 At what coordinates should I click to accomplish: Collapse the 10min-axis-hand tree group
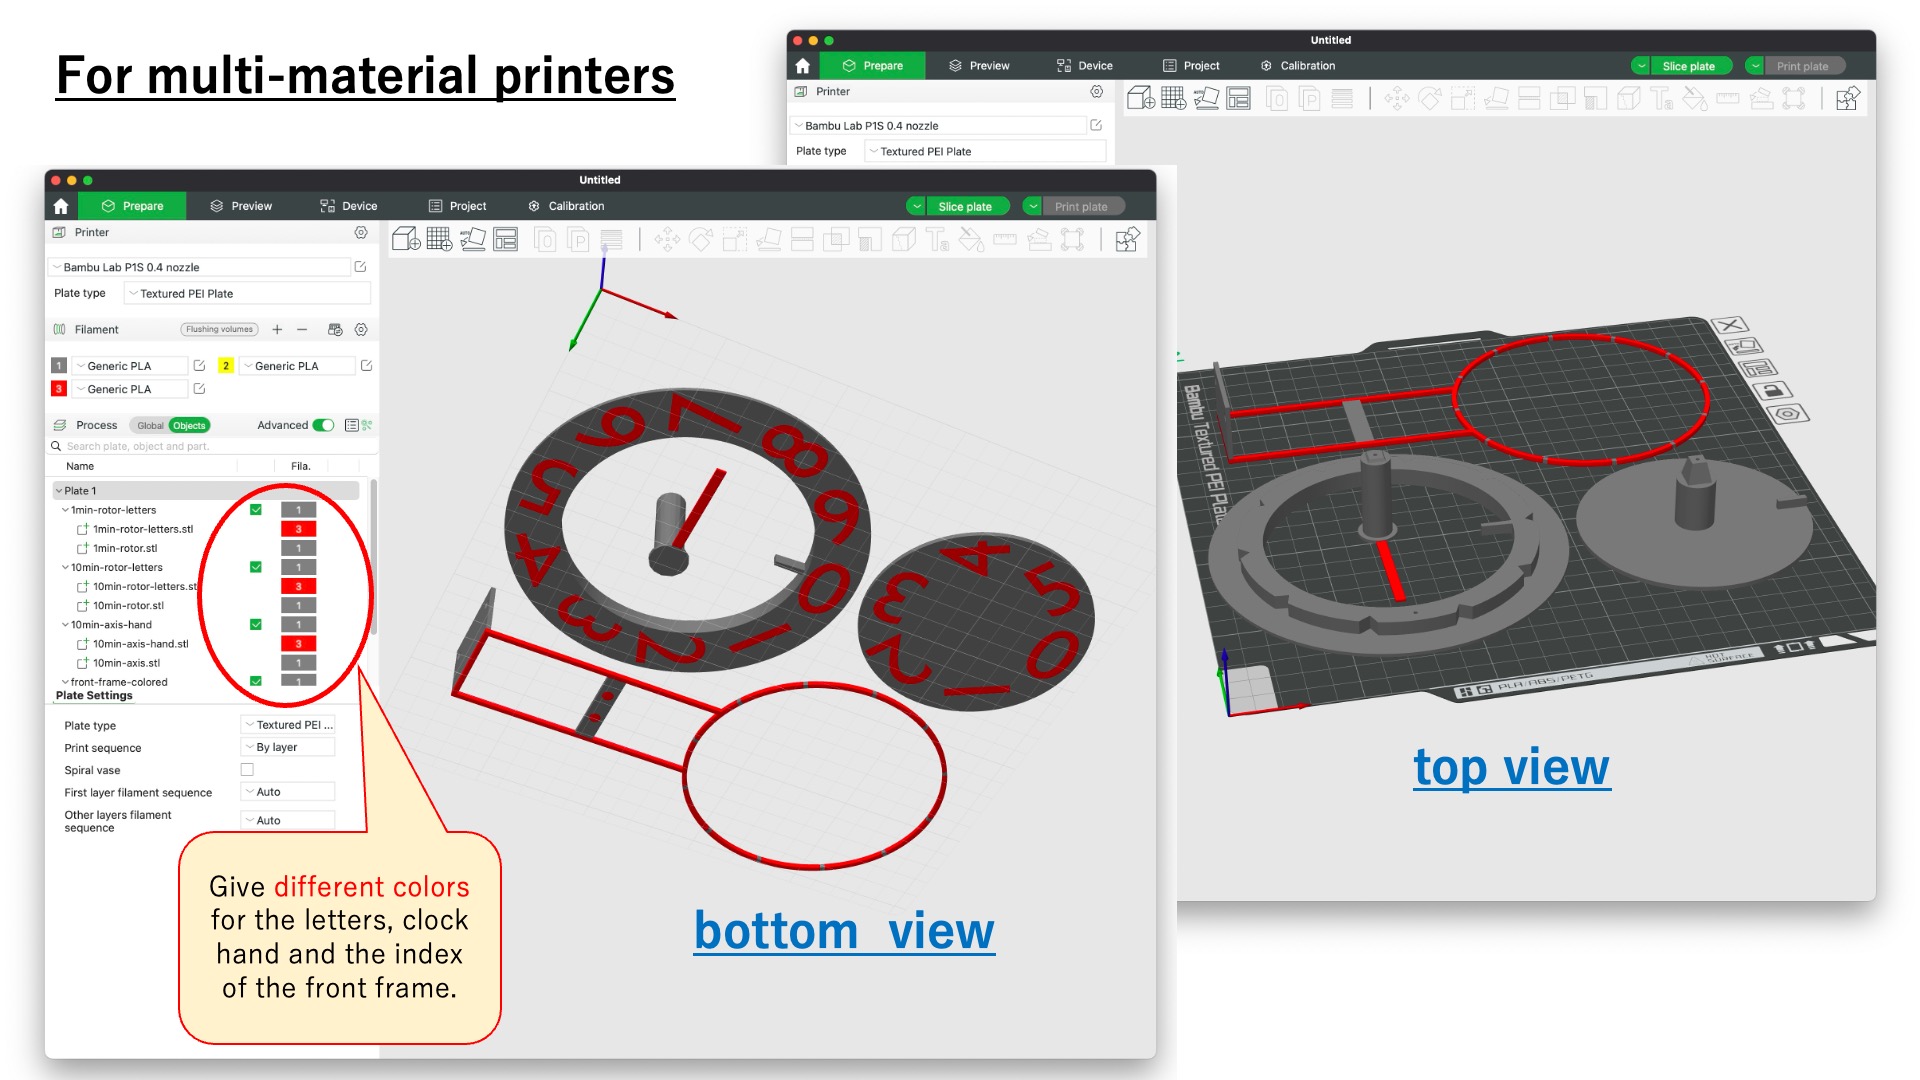click(65, 625)
